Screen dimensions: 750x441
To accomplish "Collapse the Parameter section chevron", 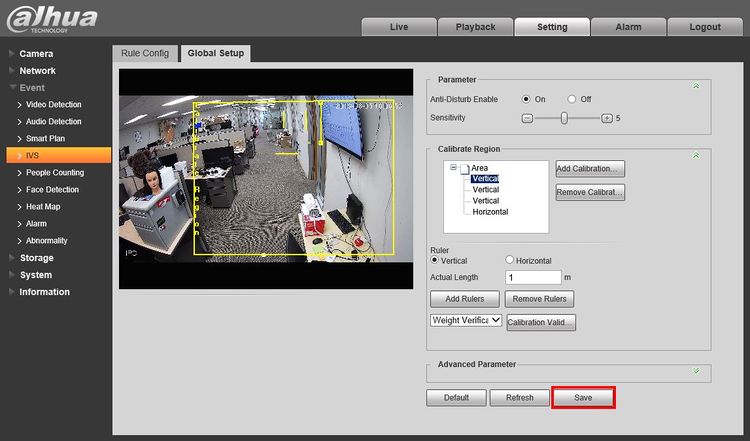I will tap(696, 86).
